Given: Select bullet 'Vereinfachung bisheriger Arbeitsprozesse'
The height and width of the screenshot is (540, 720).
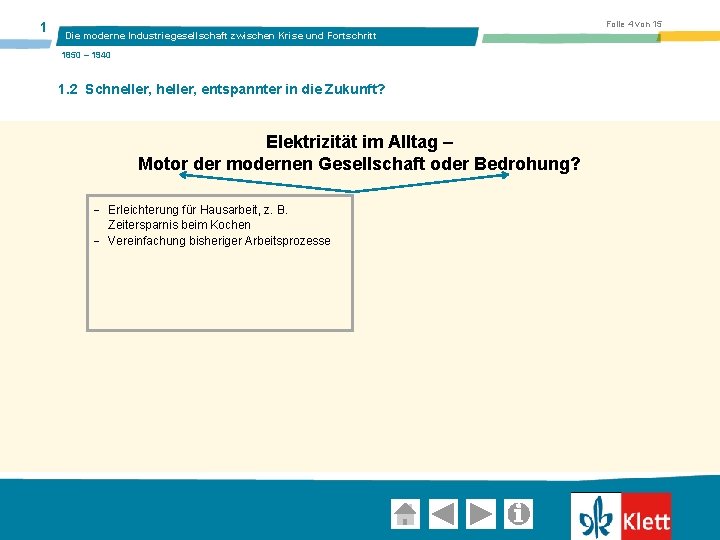Looking at the screenshot, I should (219, 241).
